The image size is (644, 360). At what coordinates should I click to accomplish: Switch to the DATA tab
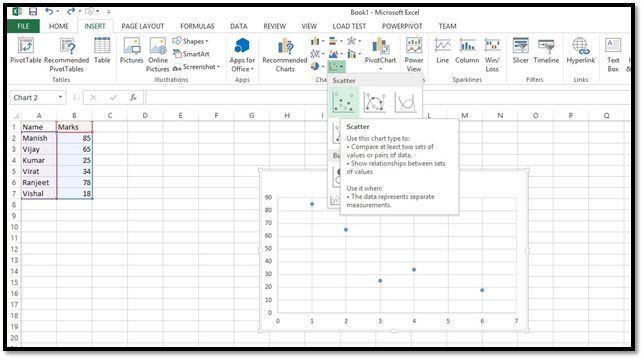pos(239,26)
